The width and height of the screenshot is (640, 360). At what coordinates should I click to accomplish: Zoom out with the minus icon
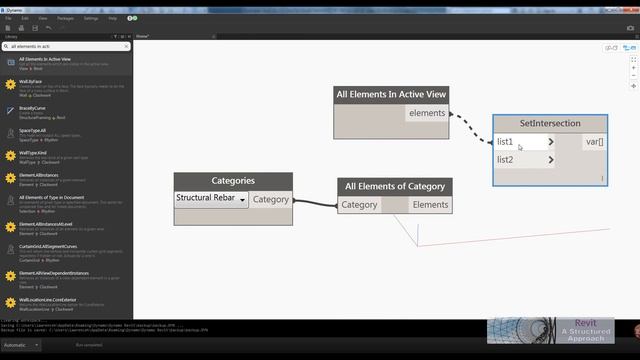[633, 76]
